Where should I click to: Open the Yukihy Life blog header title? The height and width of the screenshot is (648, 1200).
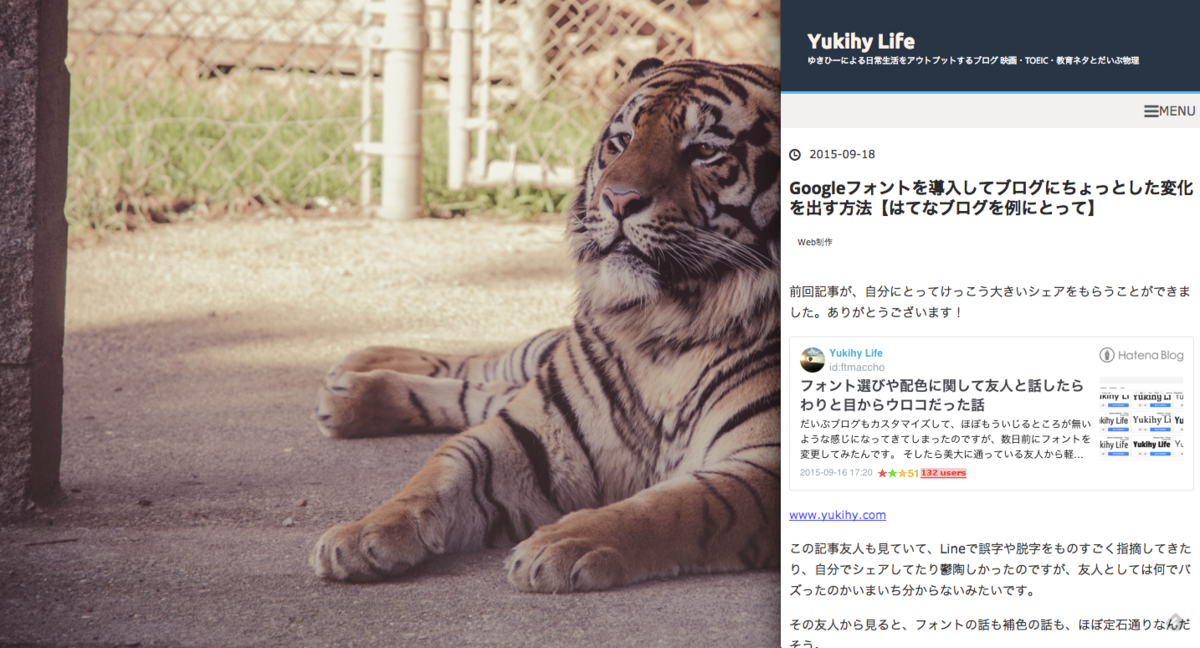(861, 41)
